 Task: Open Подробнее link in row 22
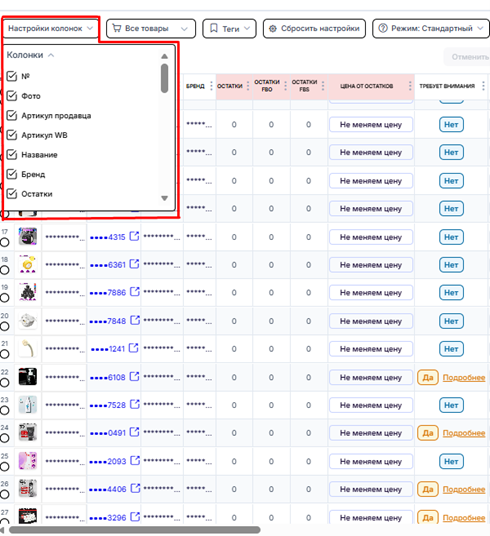click(x=464, y=378)
